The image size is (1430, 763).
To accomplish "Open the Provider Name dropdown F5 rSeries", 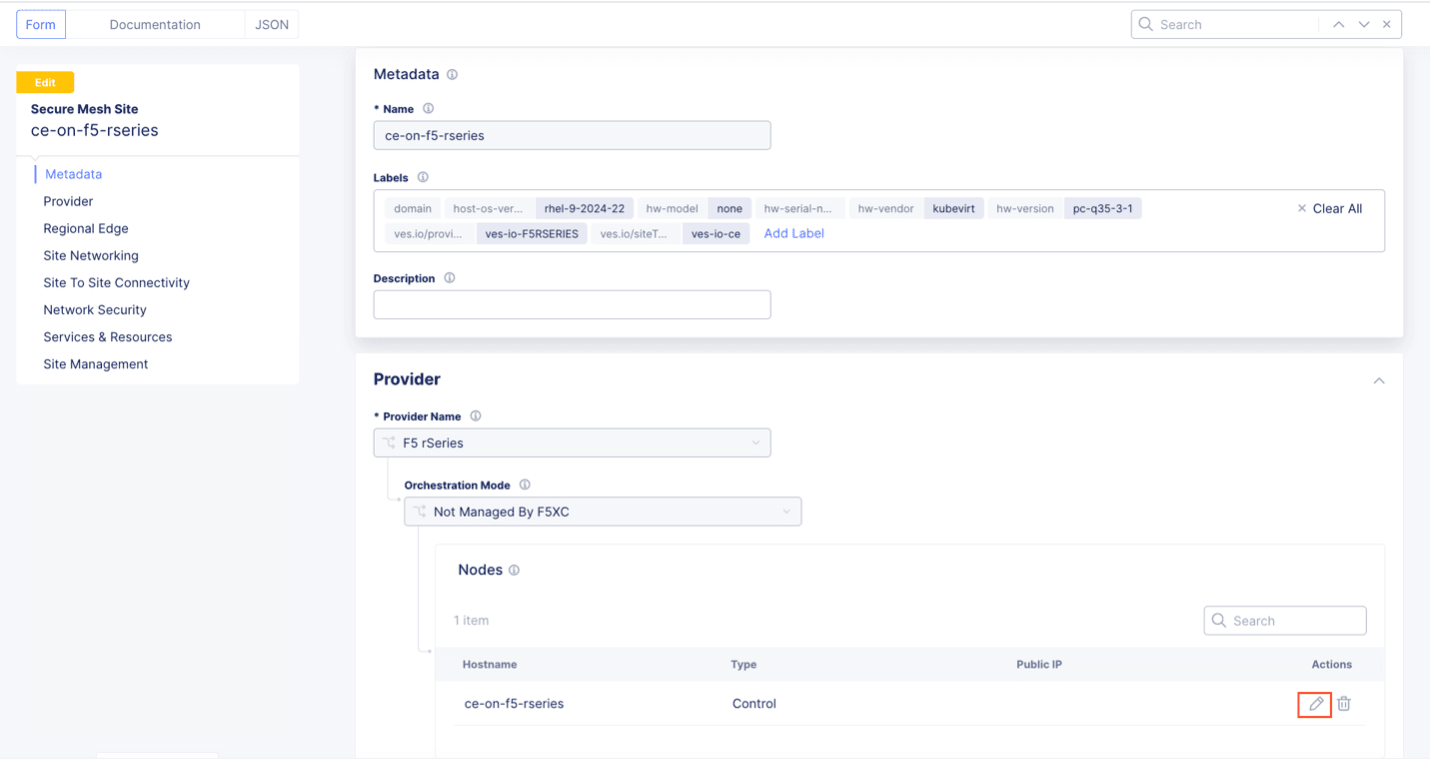I will [x=572, y=443].
